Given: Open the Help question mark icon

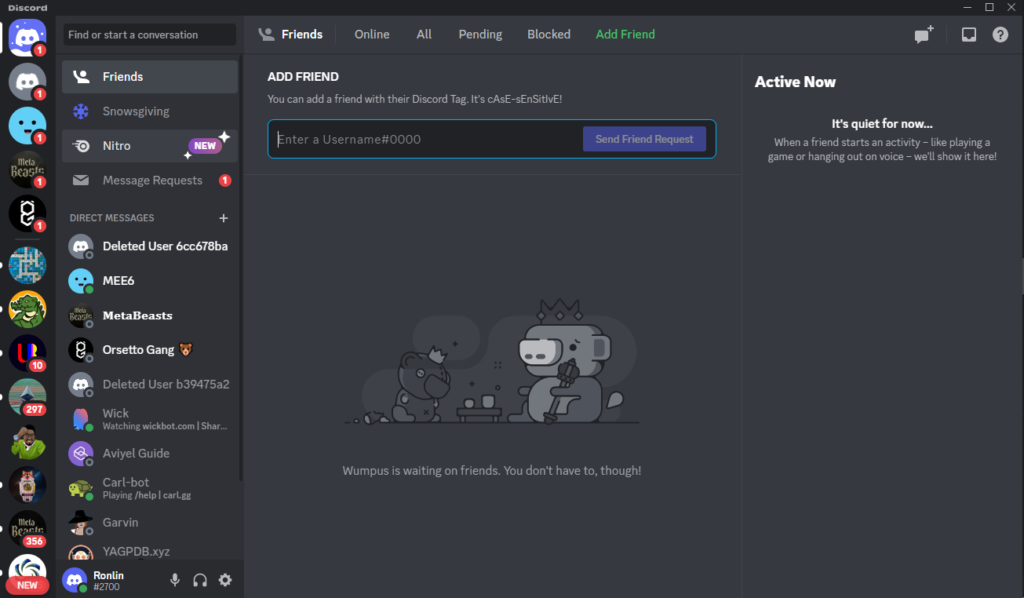Looking at the screenshot, I should (x=1000, y=35).
